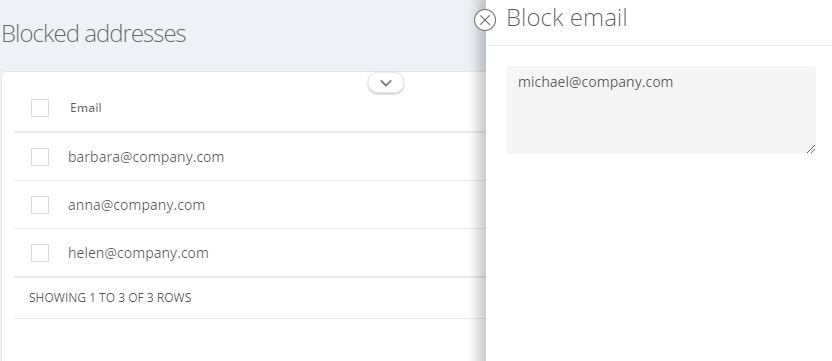Click the Block email panel title
Viewport: 832px width, 361px height.
click(x=567, y=18)
